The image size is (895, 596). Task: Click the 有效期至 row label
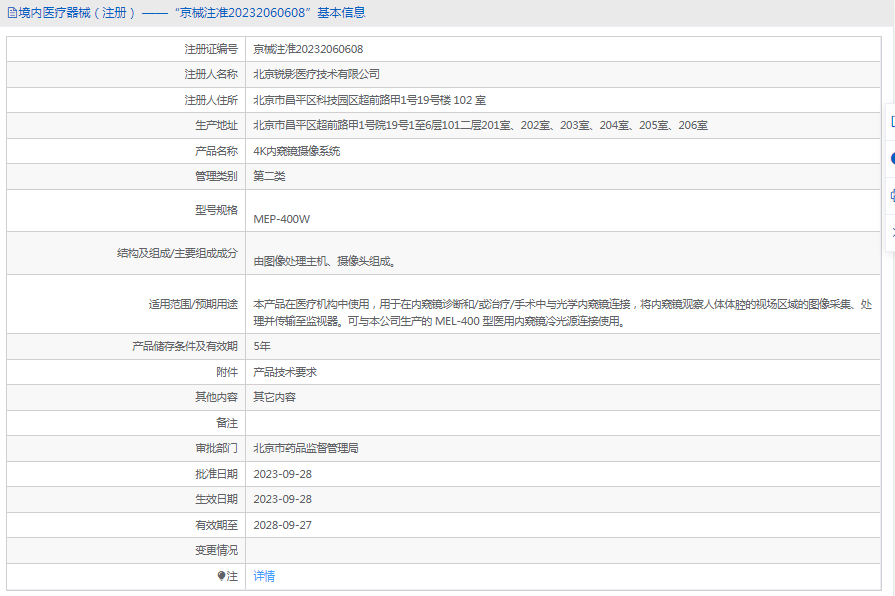point(216,525)
